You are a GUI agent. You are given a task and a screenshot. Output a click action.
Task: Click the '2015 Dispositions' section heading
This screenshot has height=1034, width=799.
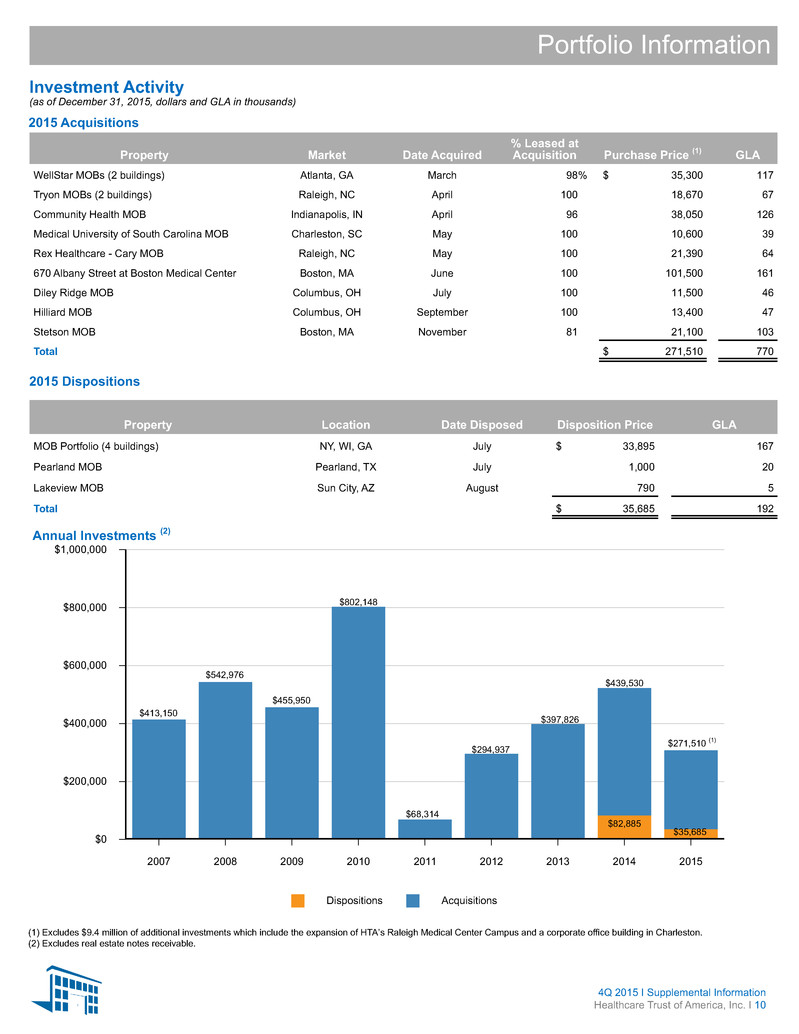click(84, 381)
